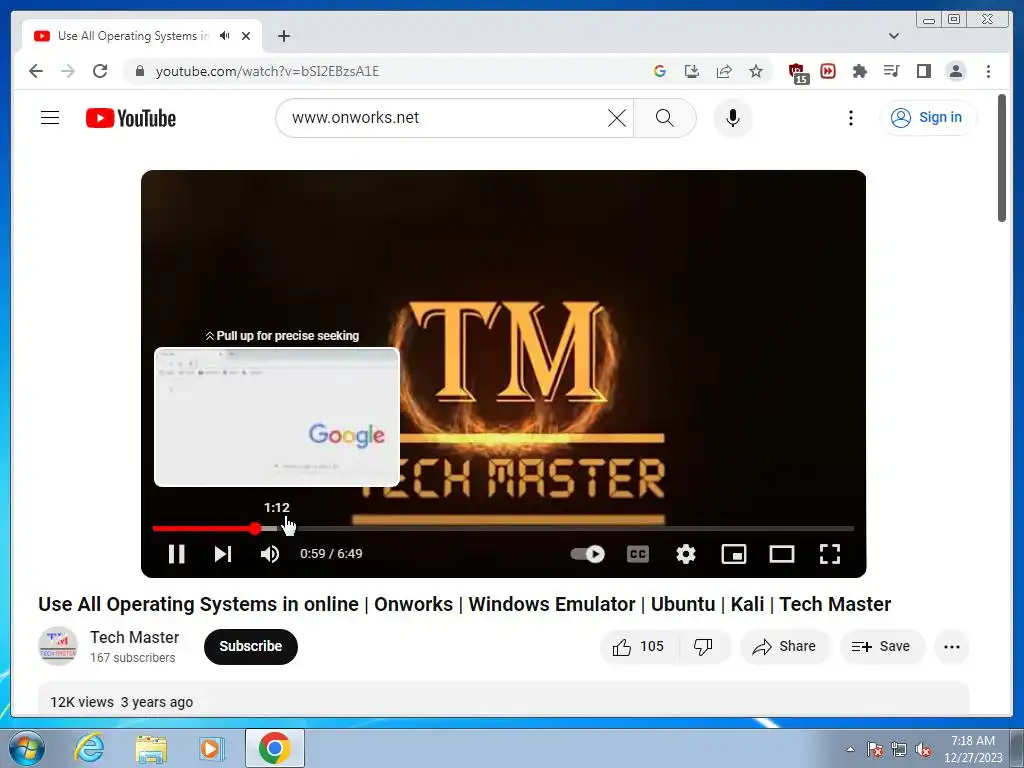This screenshot has height=768, width=1024.
Task: Open the muted volume tray icon
Action: pos(923,749)
